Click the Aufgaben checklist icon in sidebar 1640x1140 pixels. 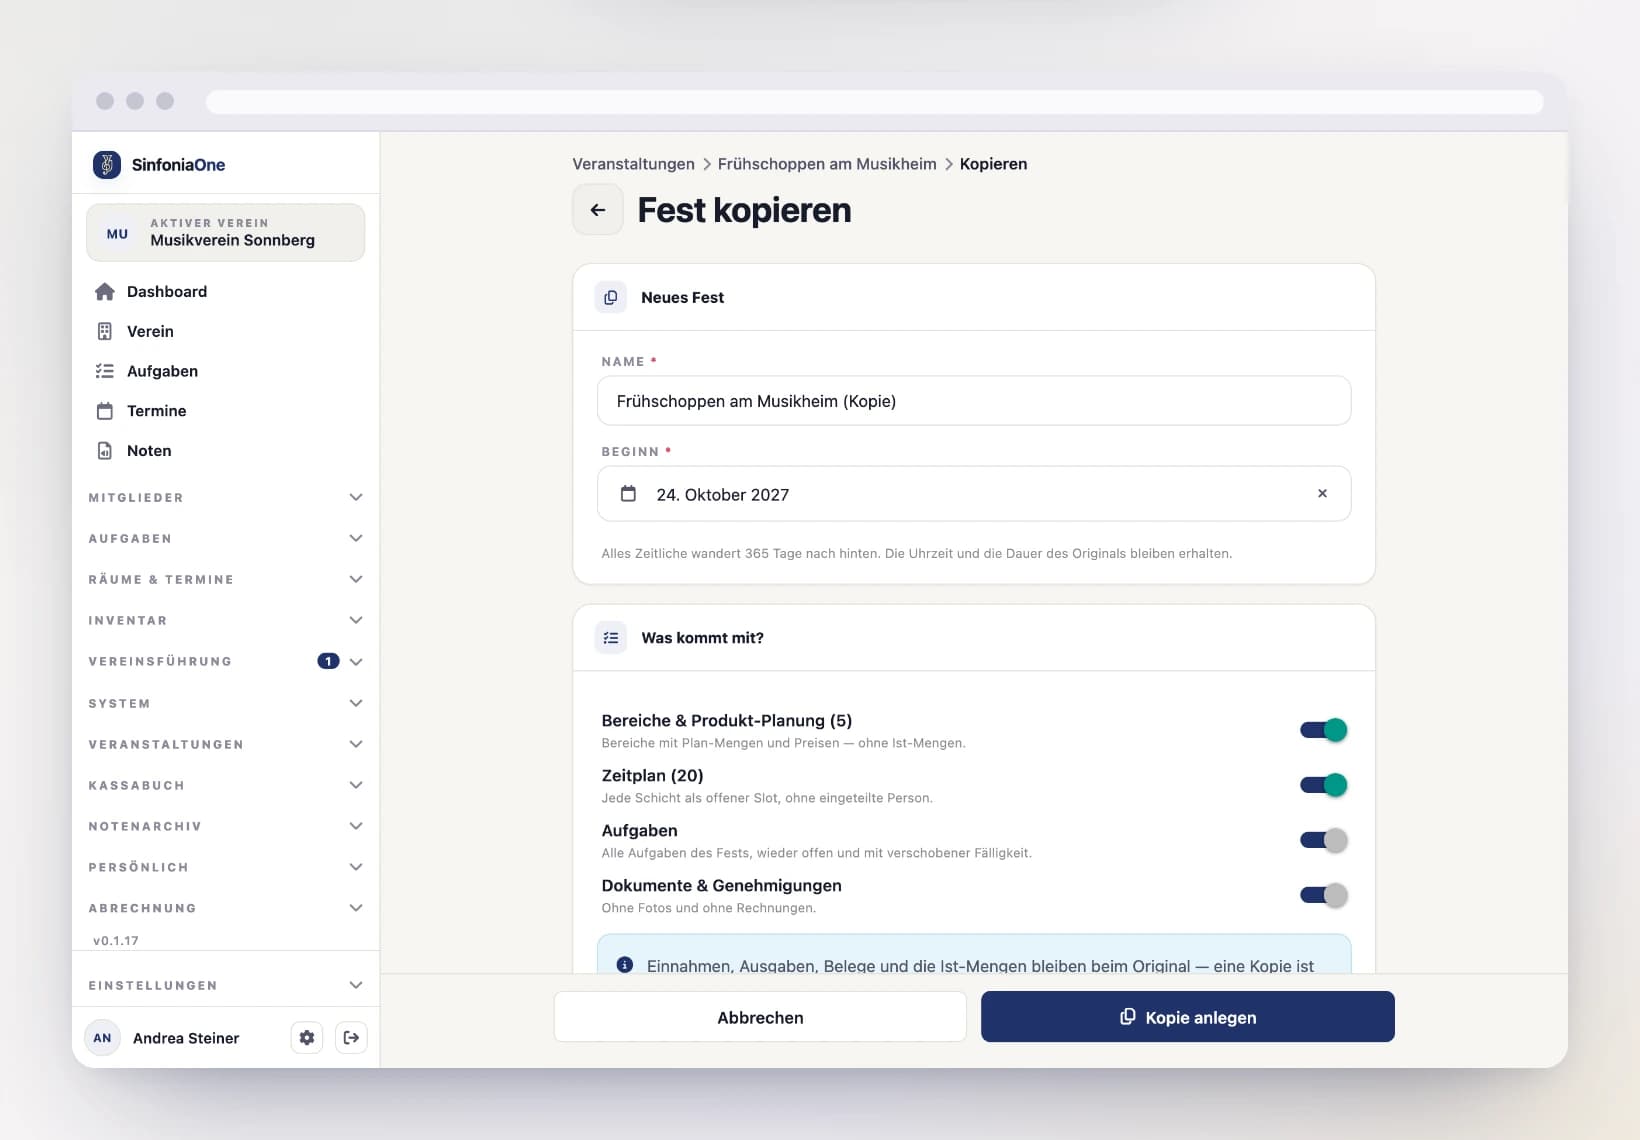[105, 371]
